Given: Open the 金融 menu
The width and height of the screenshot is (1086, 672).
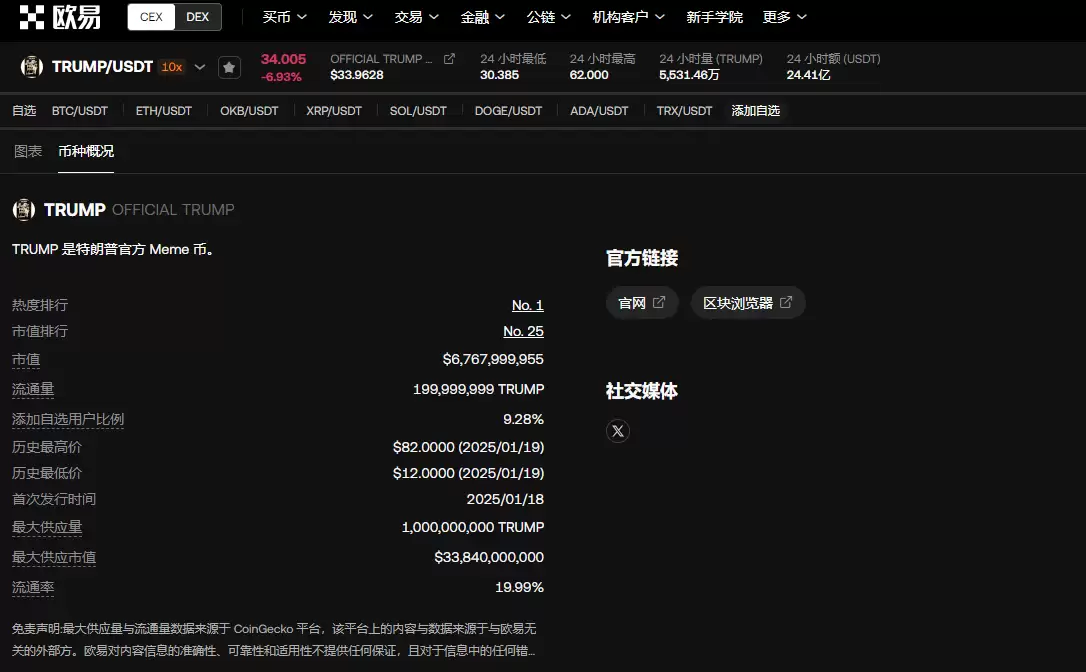Looking at the screenshot, I should (x=483, y=17).
